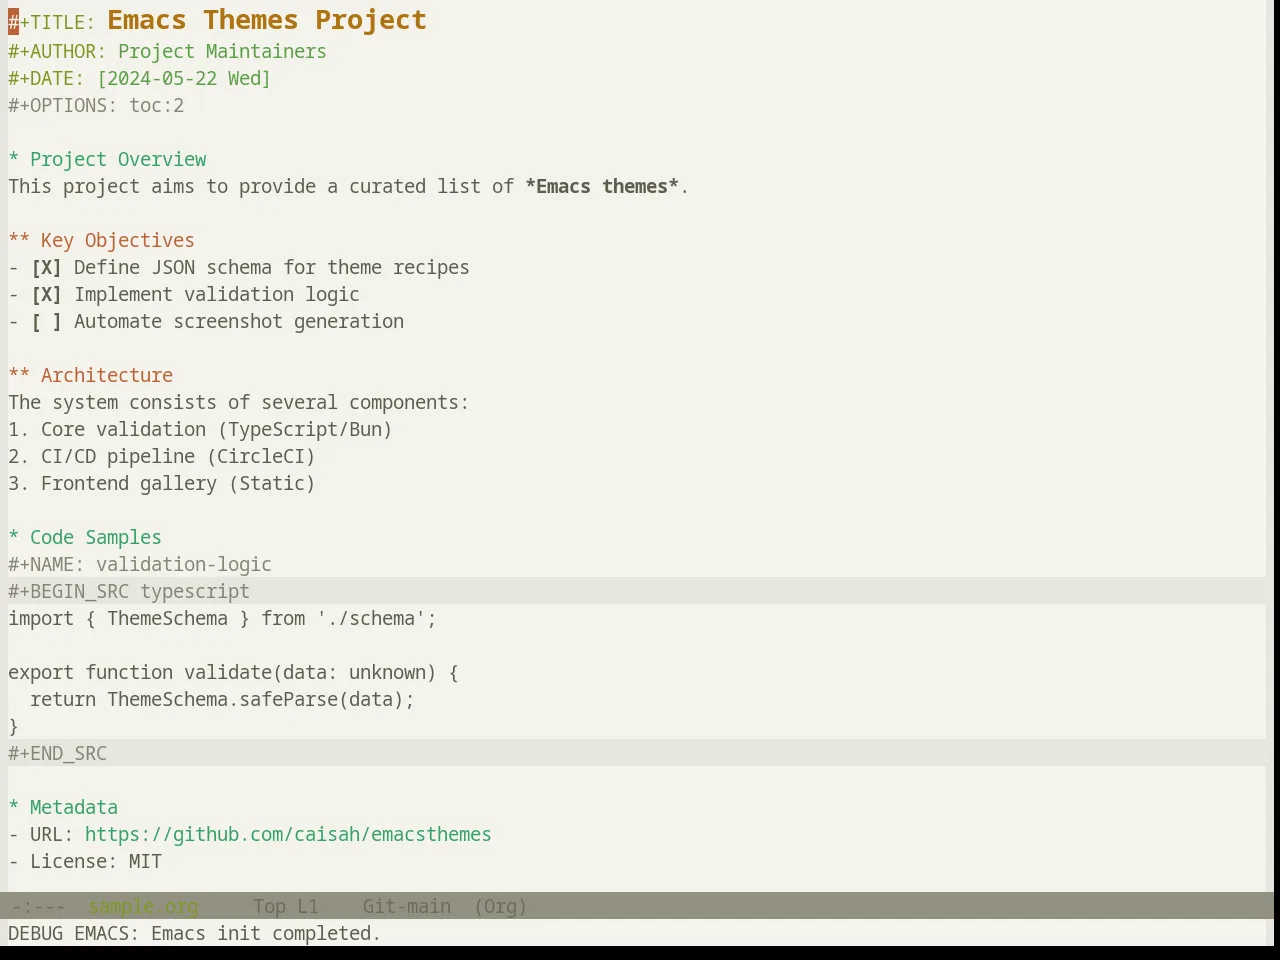Click the (Org) major mode indicator

(x=500, y=907)
